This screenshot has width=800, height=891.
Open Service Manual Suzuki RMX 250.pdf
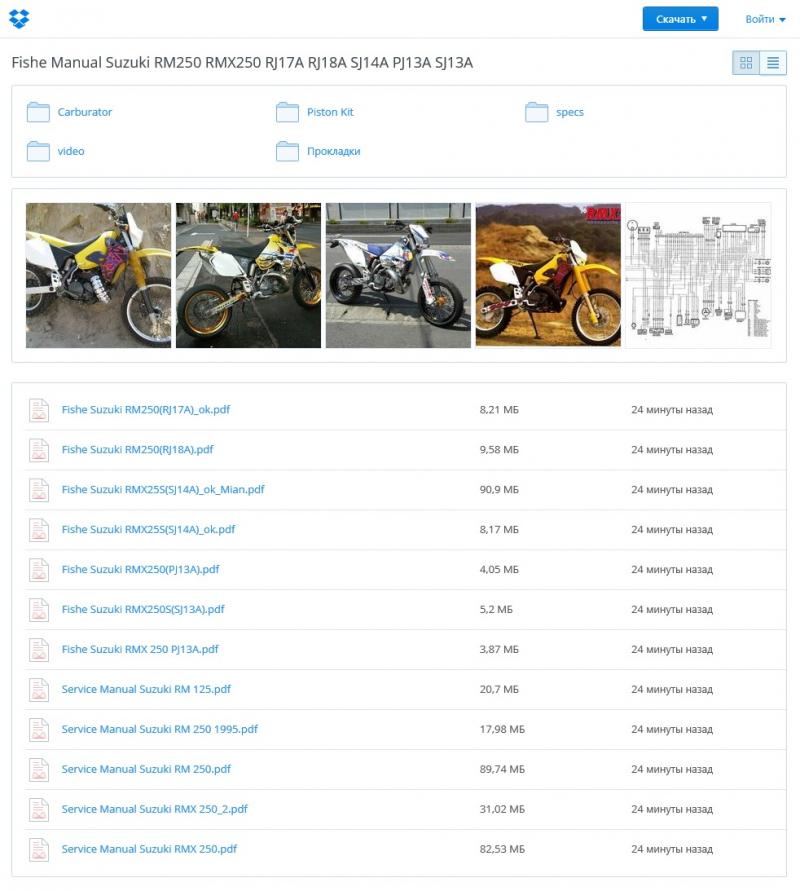point(149,849)
